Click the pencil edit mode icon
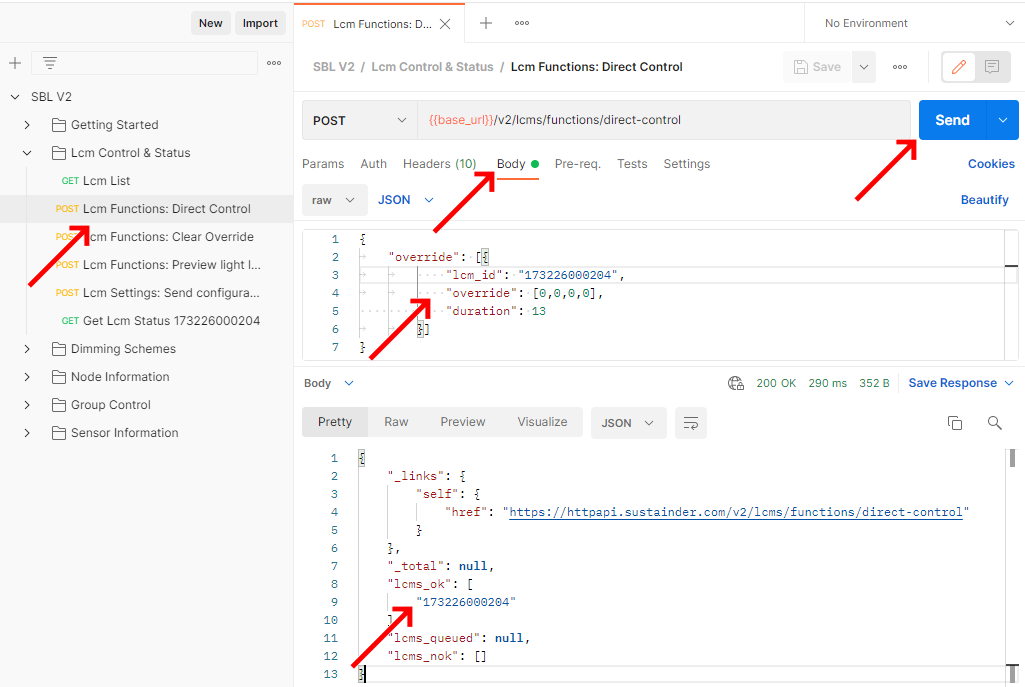The height and width of the screenshot is (687, 1025). click(x=959, y=67)
